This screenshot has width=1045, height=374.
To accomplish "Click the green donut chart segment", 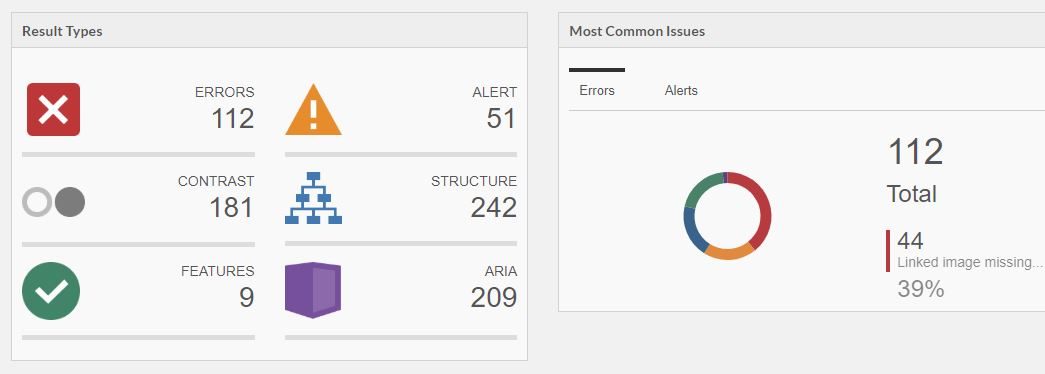I will [x=701, y=187].
